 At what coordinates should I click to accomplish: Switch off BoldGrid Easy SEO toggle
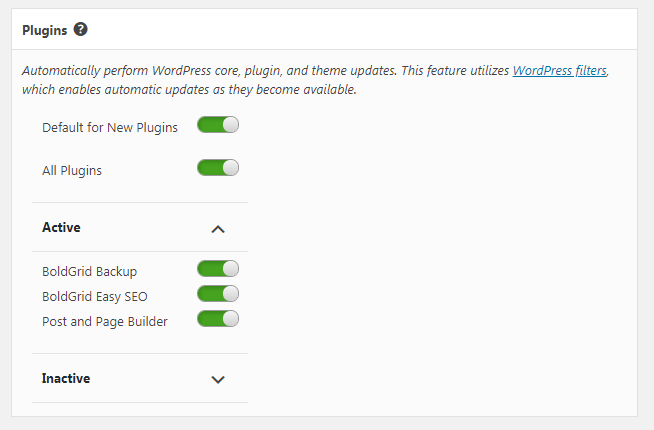tap(218, 294)
